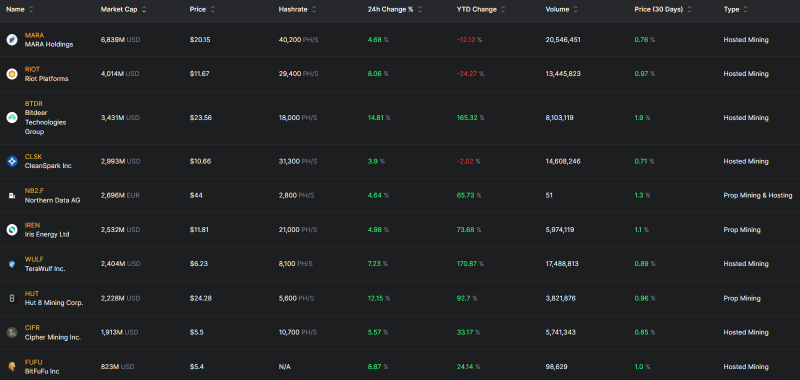Screen dimensions: 800x380
Task: Select the 'BitFuFu Inc' company name
Action: [42, 371]
